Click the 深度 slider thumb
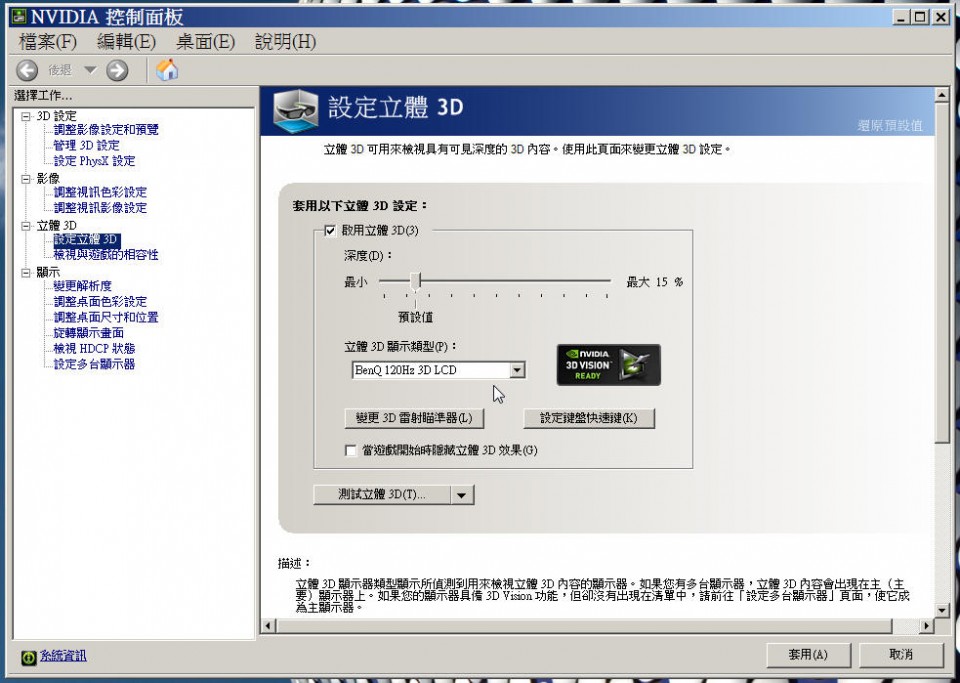The height and width of the screenshot is (683, 960). pyautogui.click(x=415, y=281)
